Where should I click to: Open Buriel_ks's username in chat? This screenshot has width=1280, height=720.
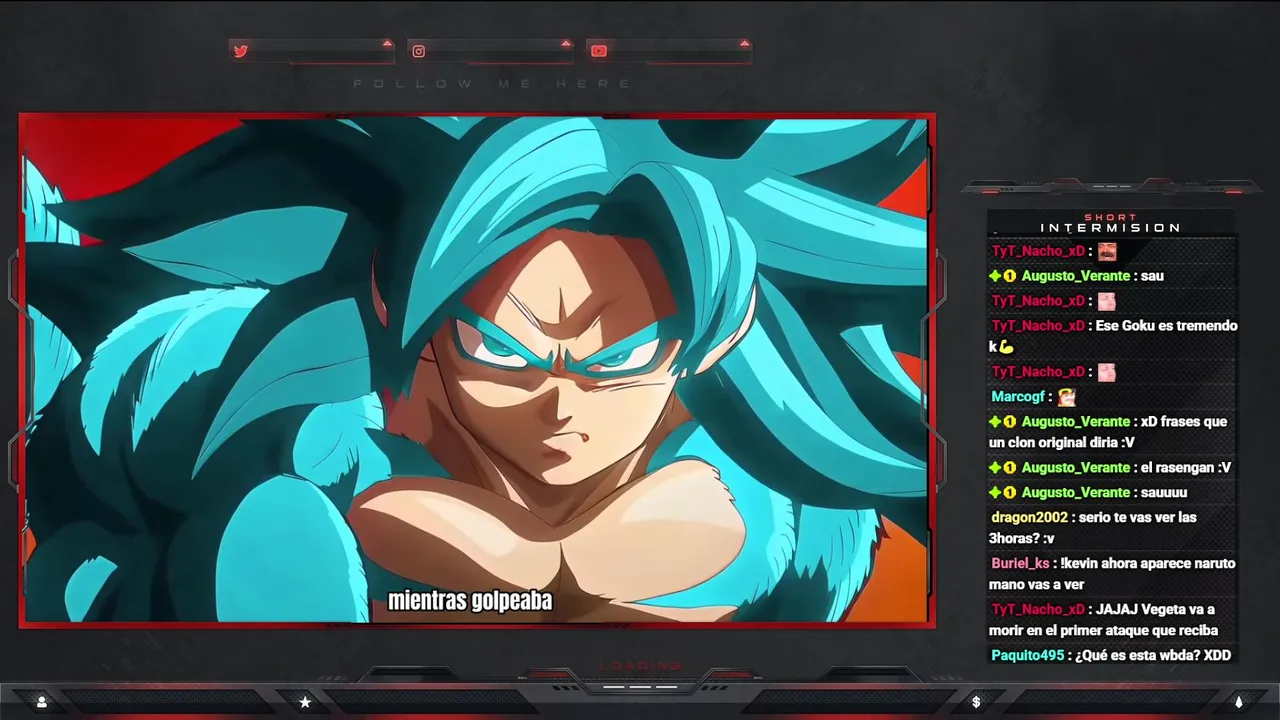pos(1020,564)
